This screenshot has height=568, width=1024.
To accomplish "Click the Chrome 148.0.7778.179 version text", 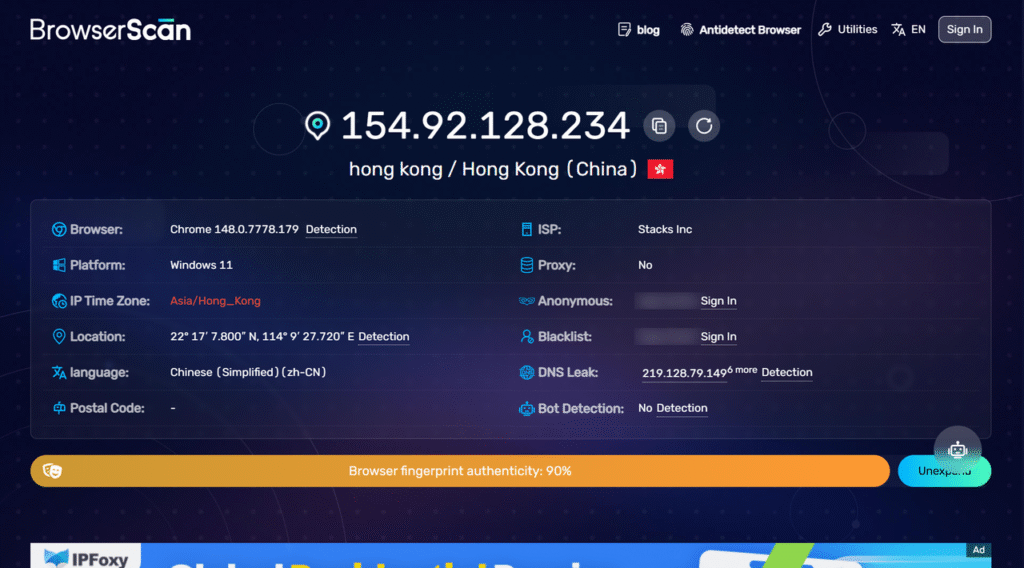I will (x=234, y=229).
